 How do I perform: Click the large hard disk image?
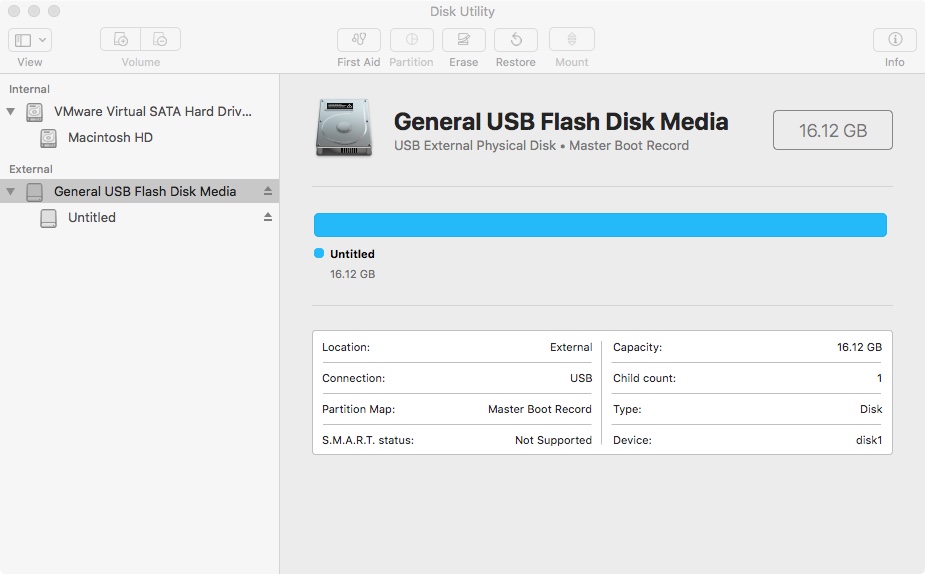344,128
